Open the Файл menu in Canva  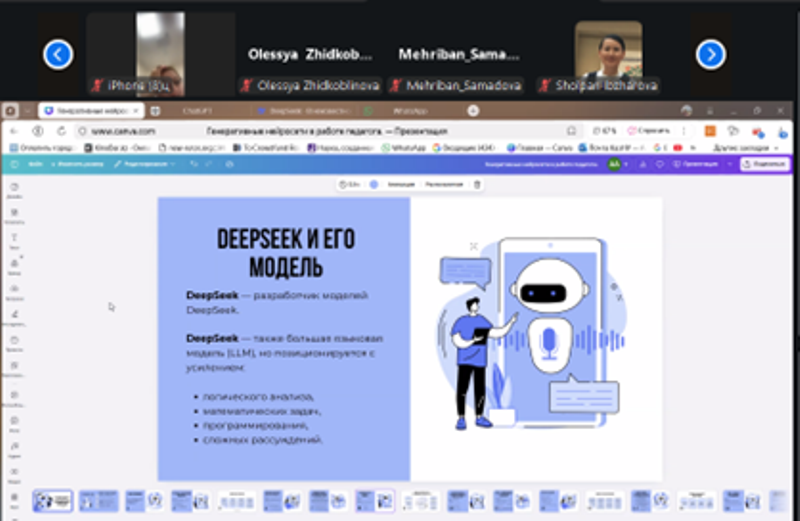pyautogui.click(x=35, y=163)
